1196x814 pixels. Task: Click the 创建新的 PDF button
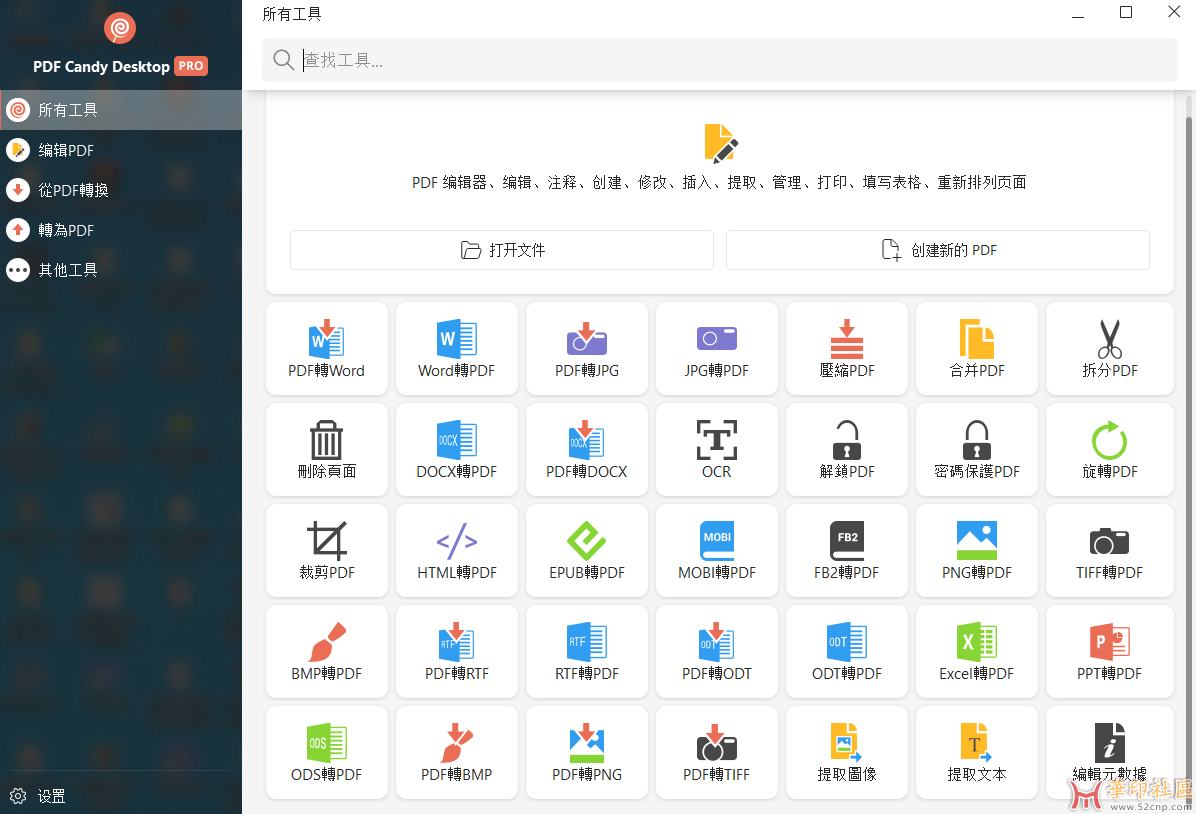(937, 249)
